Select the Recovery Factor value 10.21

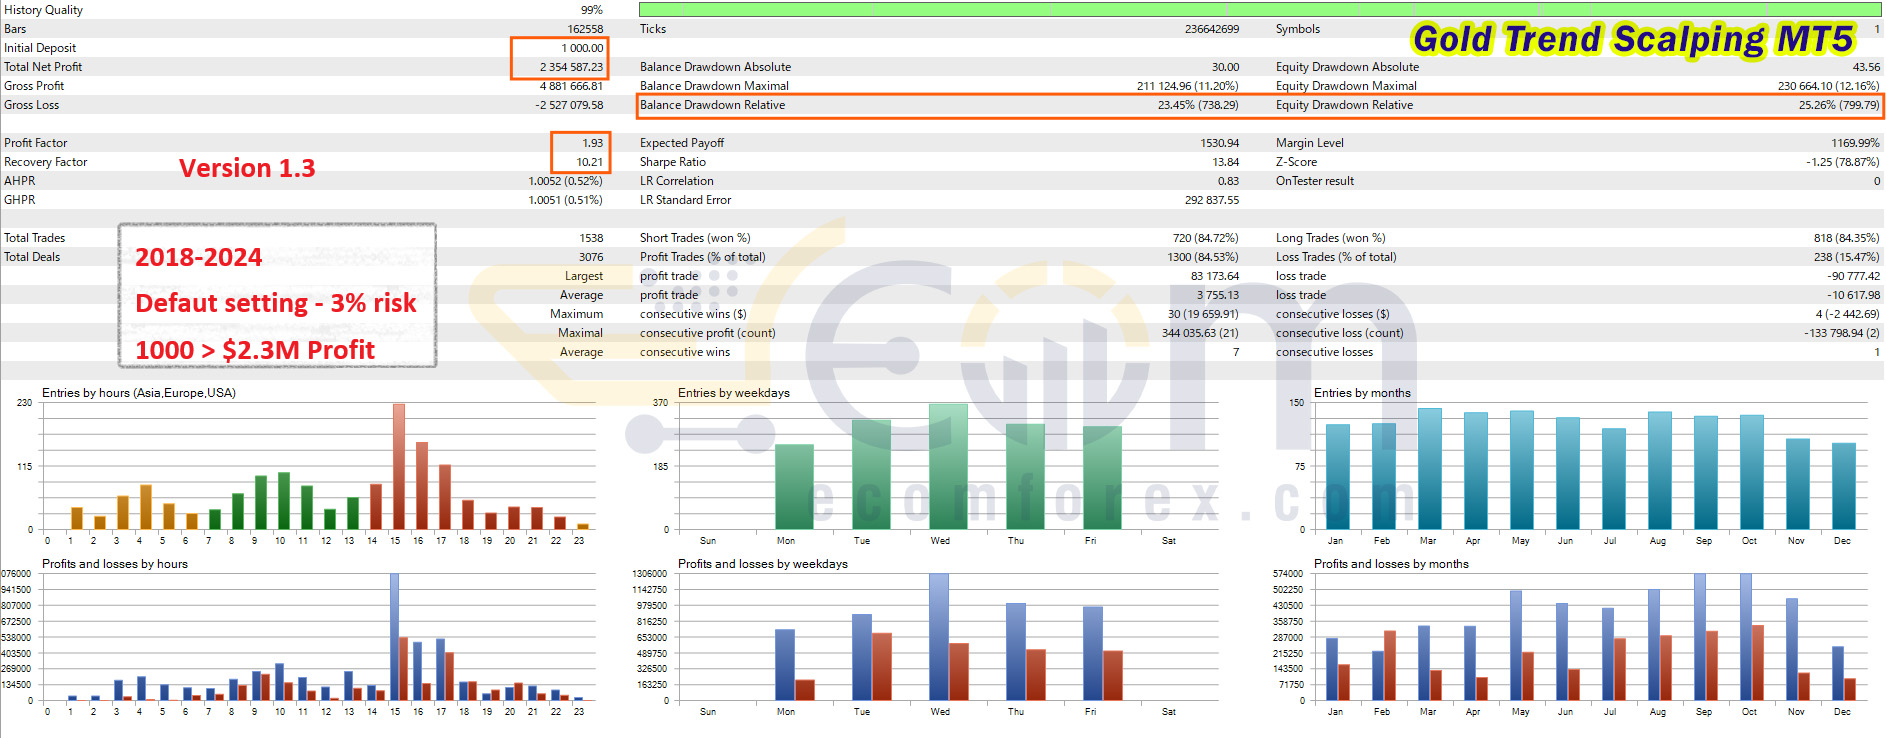(590, 162)
